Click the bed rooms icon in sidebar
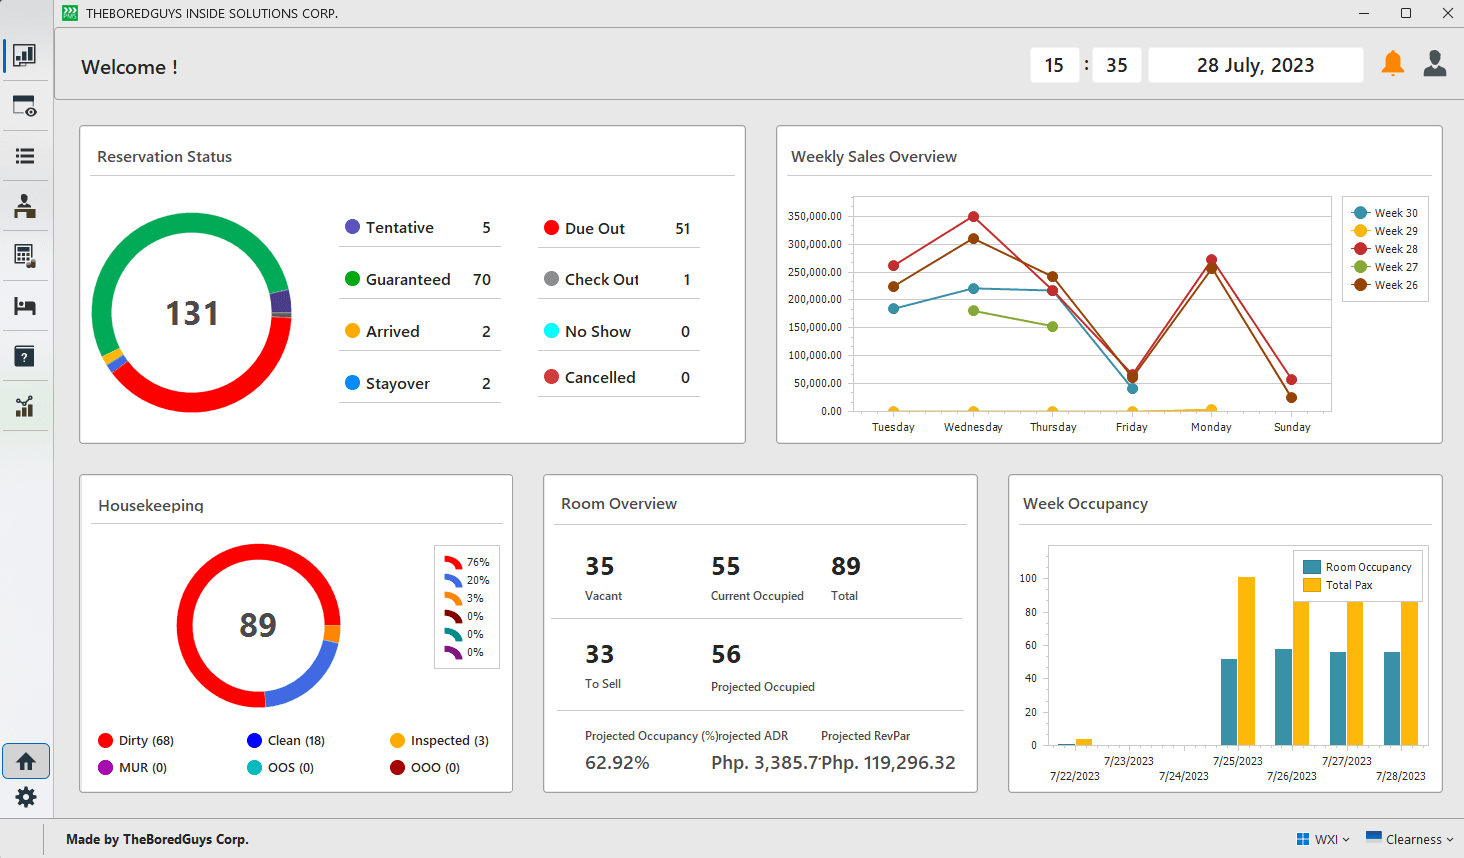 pos(25,306)
